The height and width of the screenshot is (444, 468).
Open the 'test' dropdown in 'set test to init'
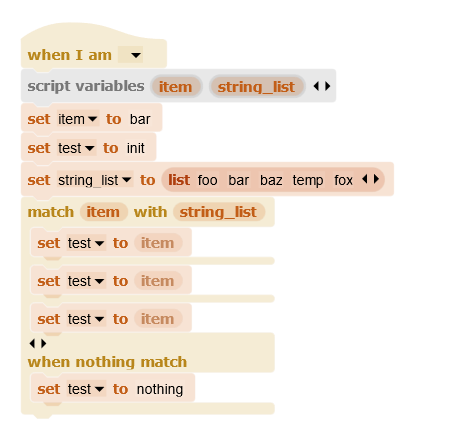[x=76, y=148]
